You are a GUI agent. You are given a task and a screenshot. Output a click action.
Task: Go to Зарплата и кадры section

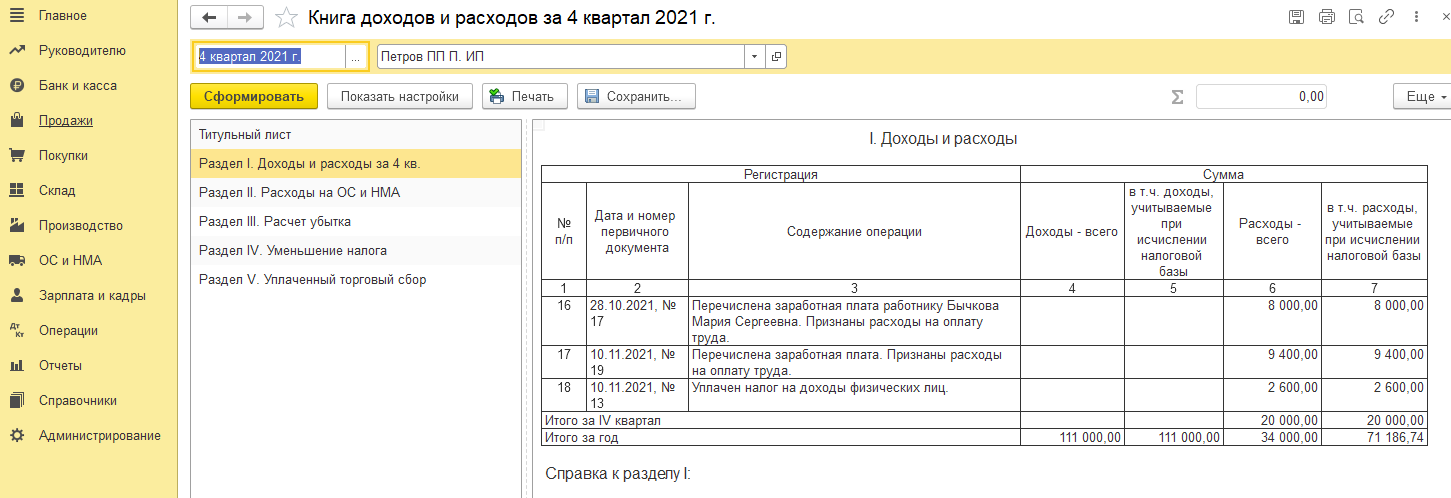92,296
